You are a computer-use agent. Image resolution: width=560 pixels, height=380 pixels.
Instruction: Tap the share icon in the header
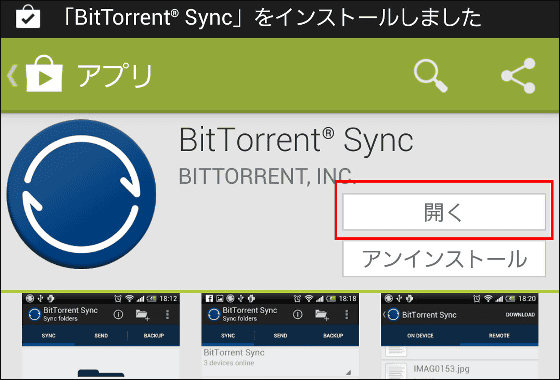tap(518, 76)
